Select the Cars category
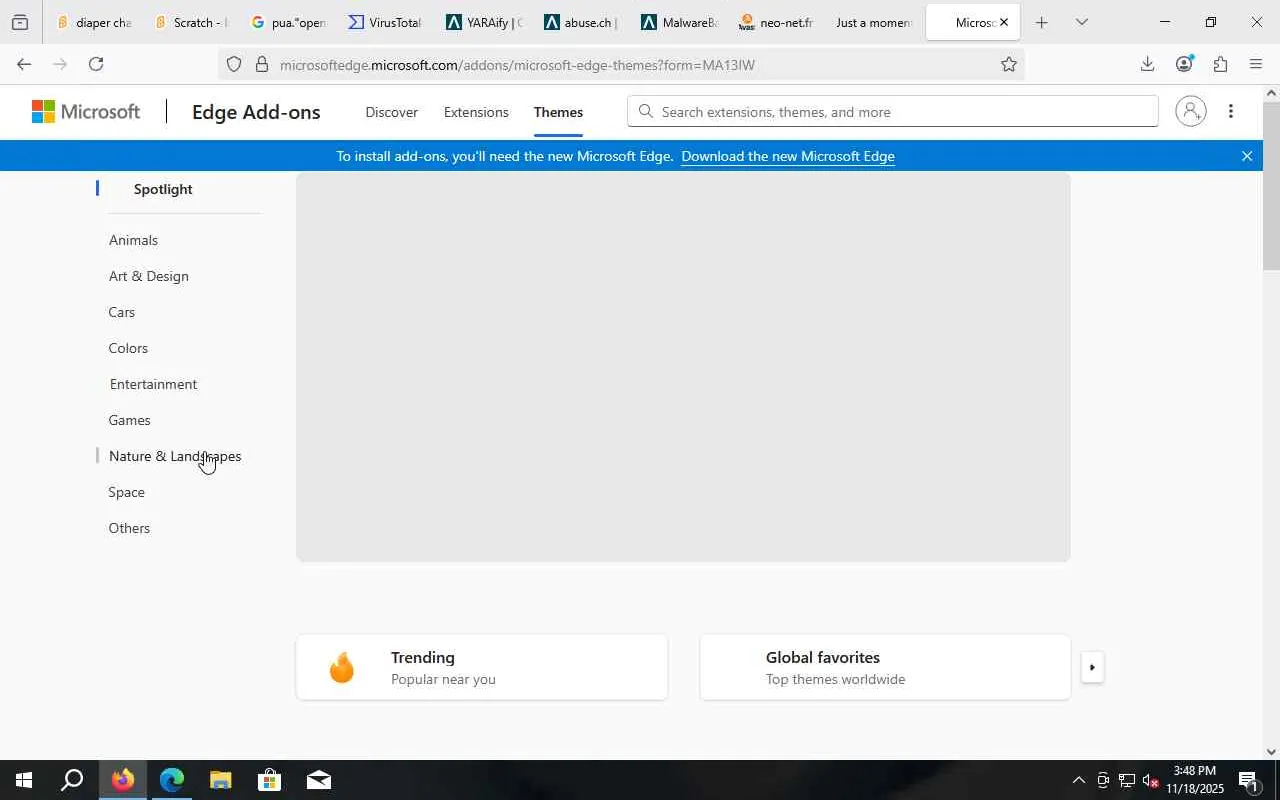 click(122, 312)
